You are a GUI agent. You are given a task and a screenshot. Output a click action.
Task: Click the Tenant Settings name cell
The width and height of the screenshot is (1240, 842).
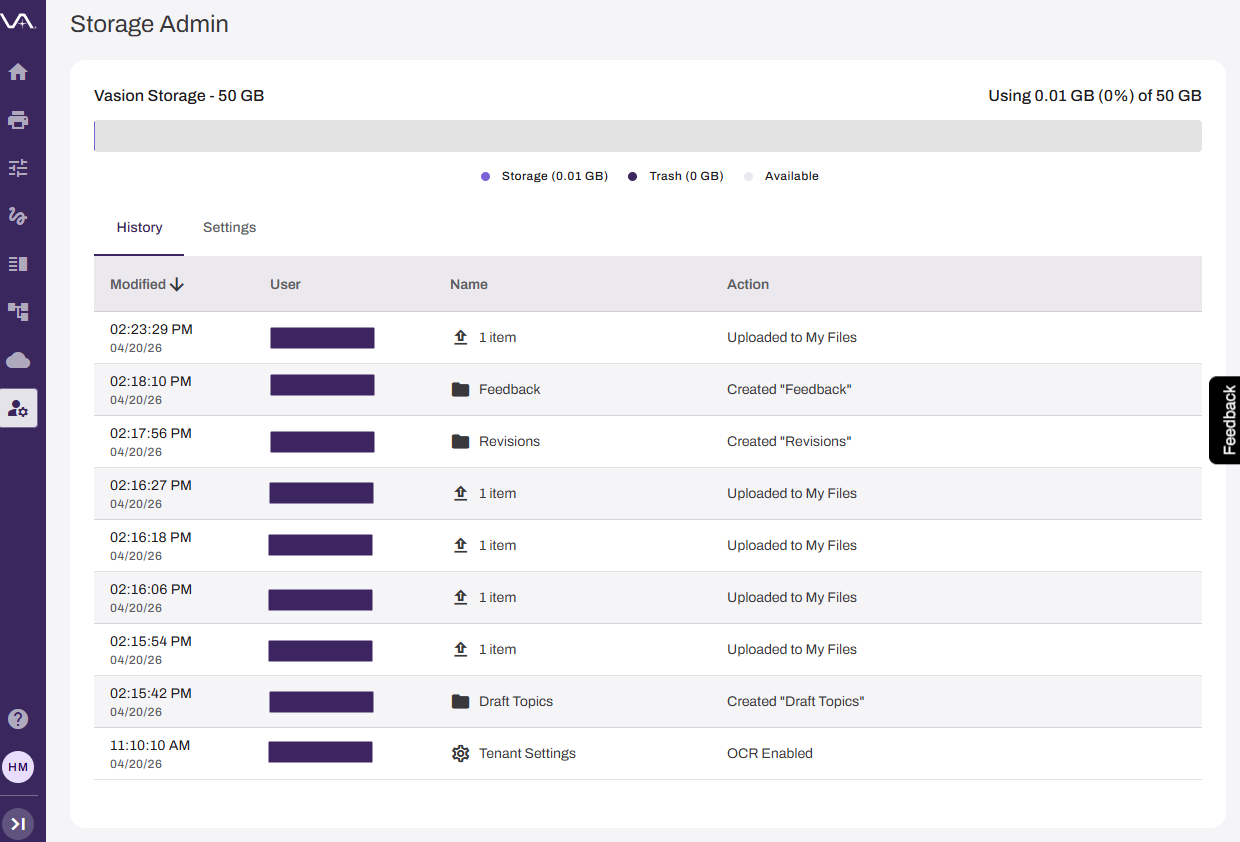[x=527, y=754]
